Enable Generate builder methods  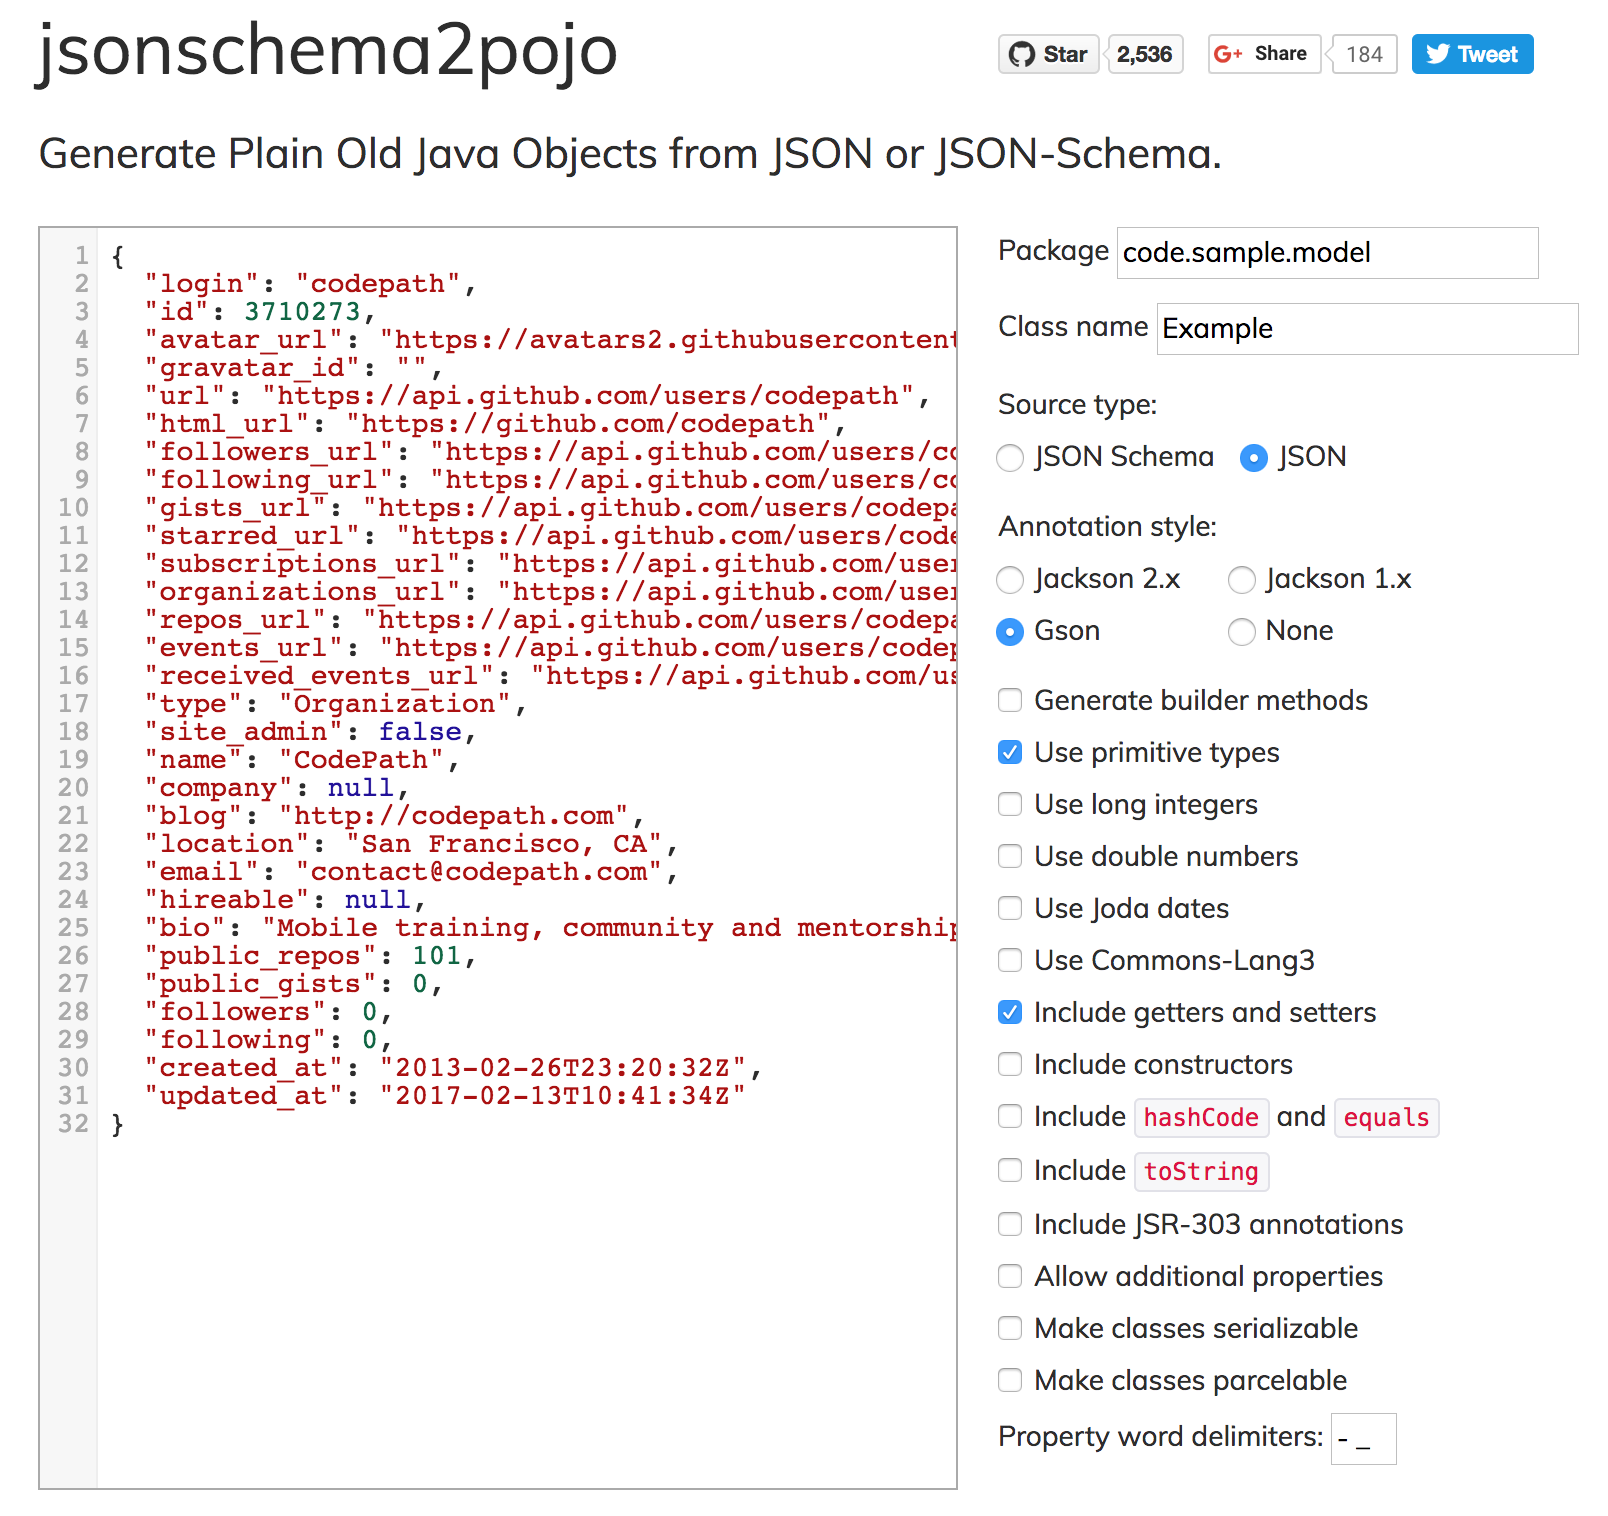[x=1010, y=700]
